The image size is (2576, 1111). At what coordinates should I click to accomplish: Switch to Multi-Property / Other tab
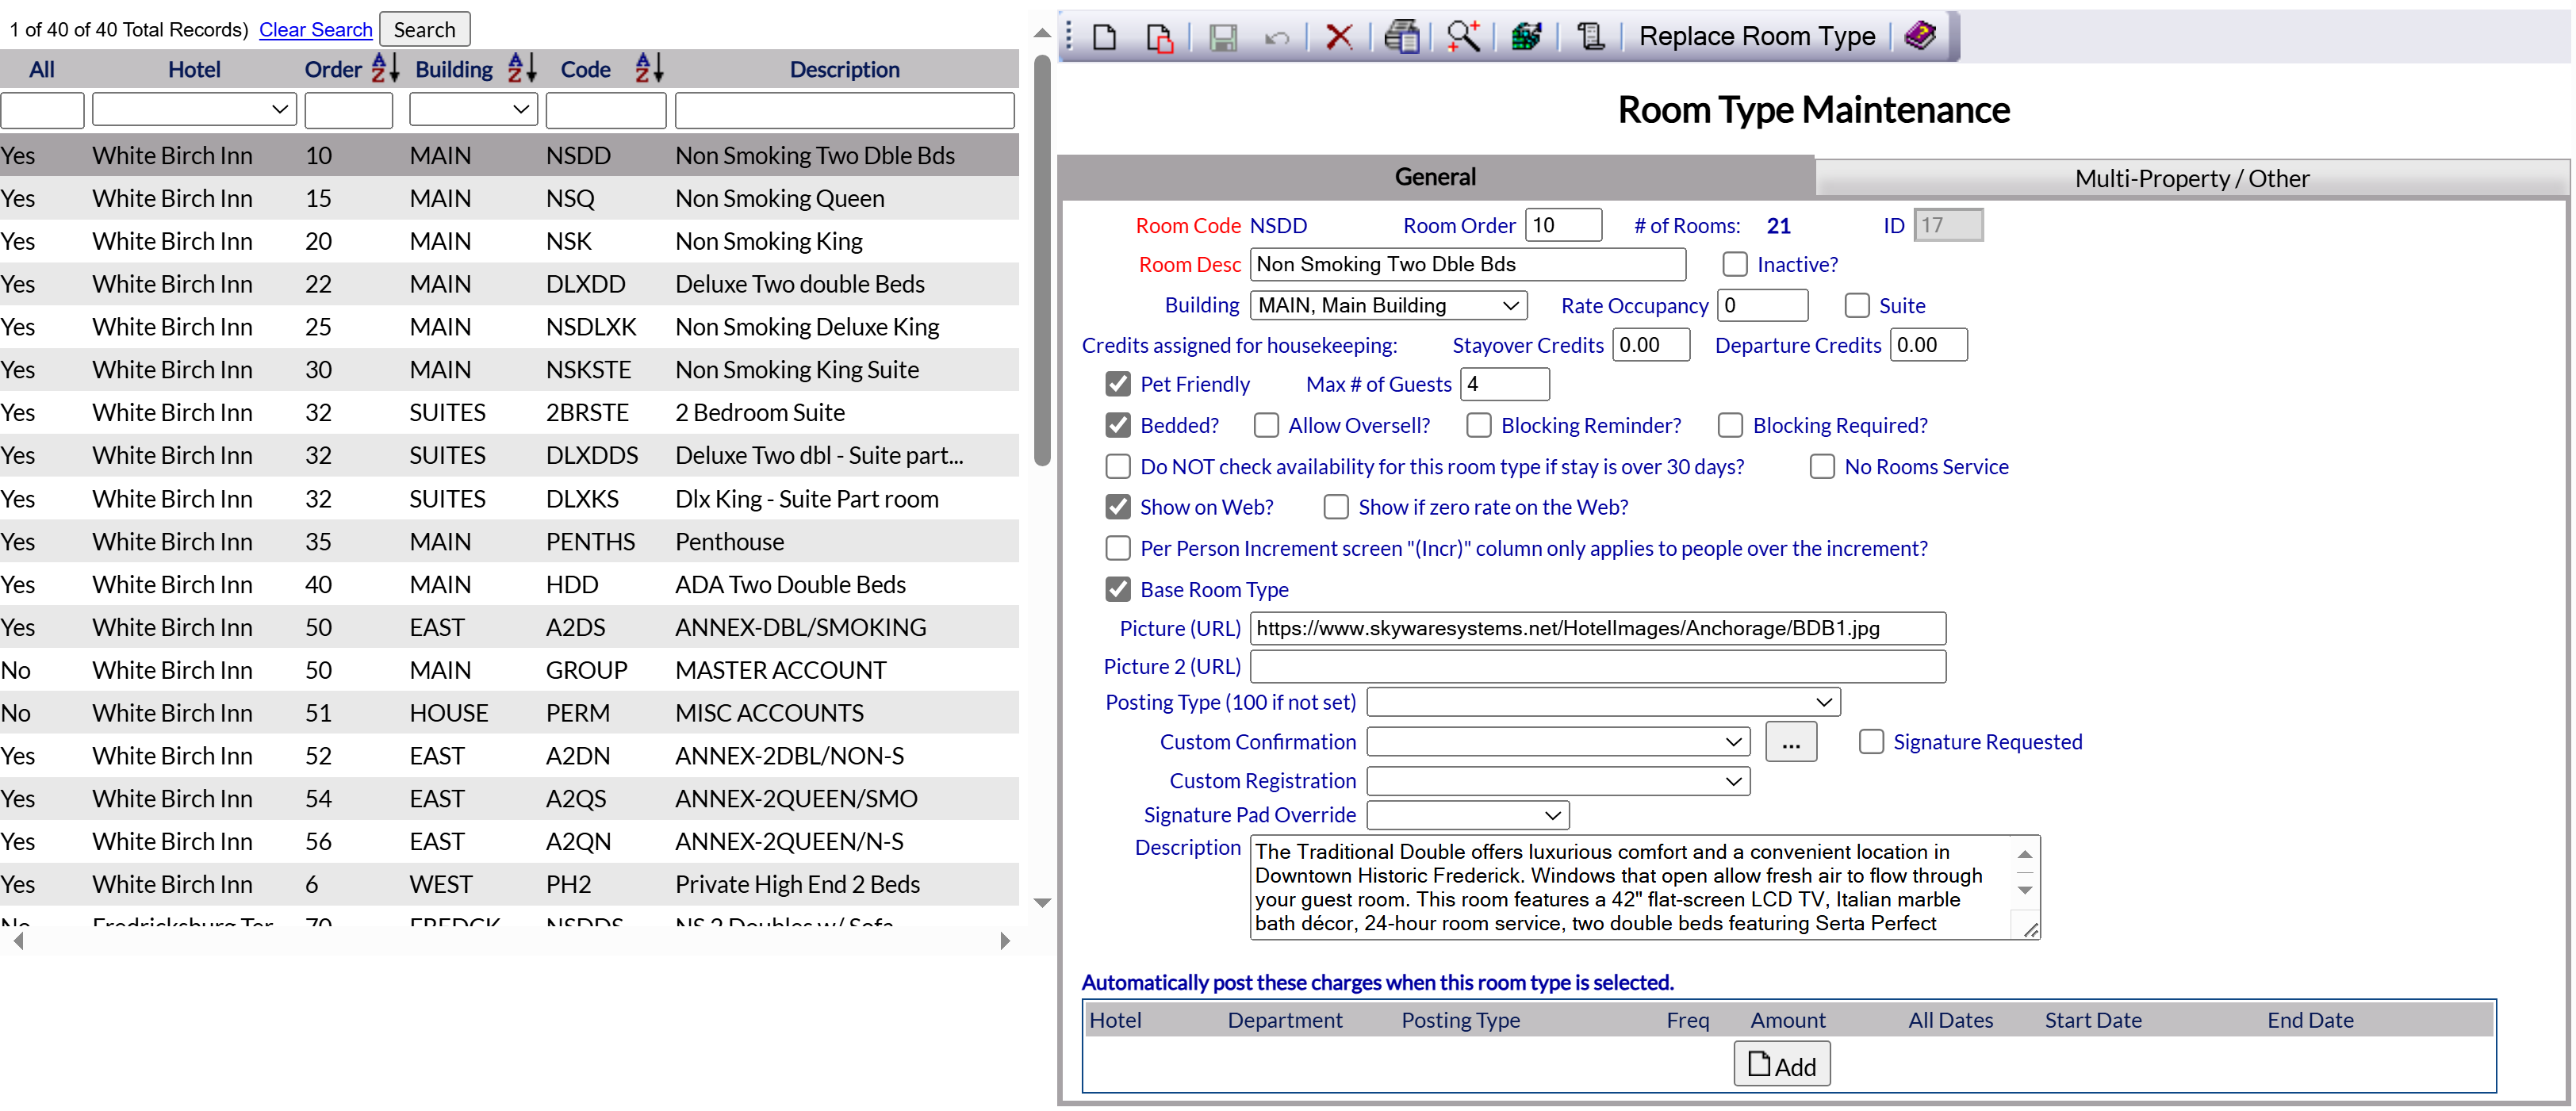[2191, 178]
